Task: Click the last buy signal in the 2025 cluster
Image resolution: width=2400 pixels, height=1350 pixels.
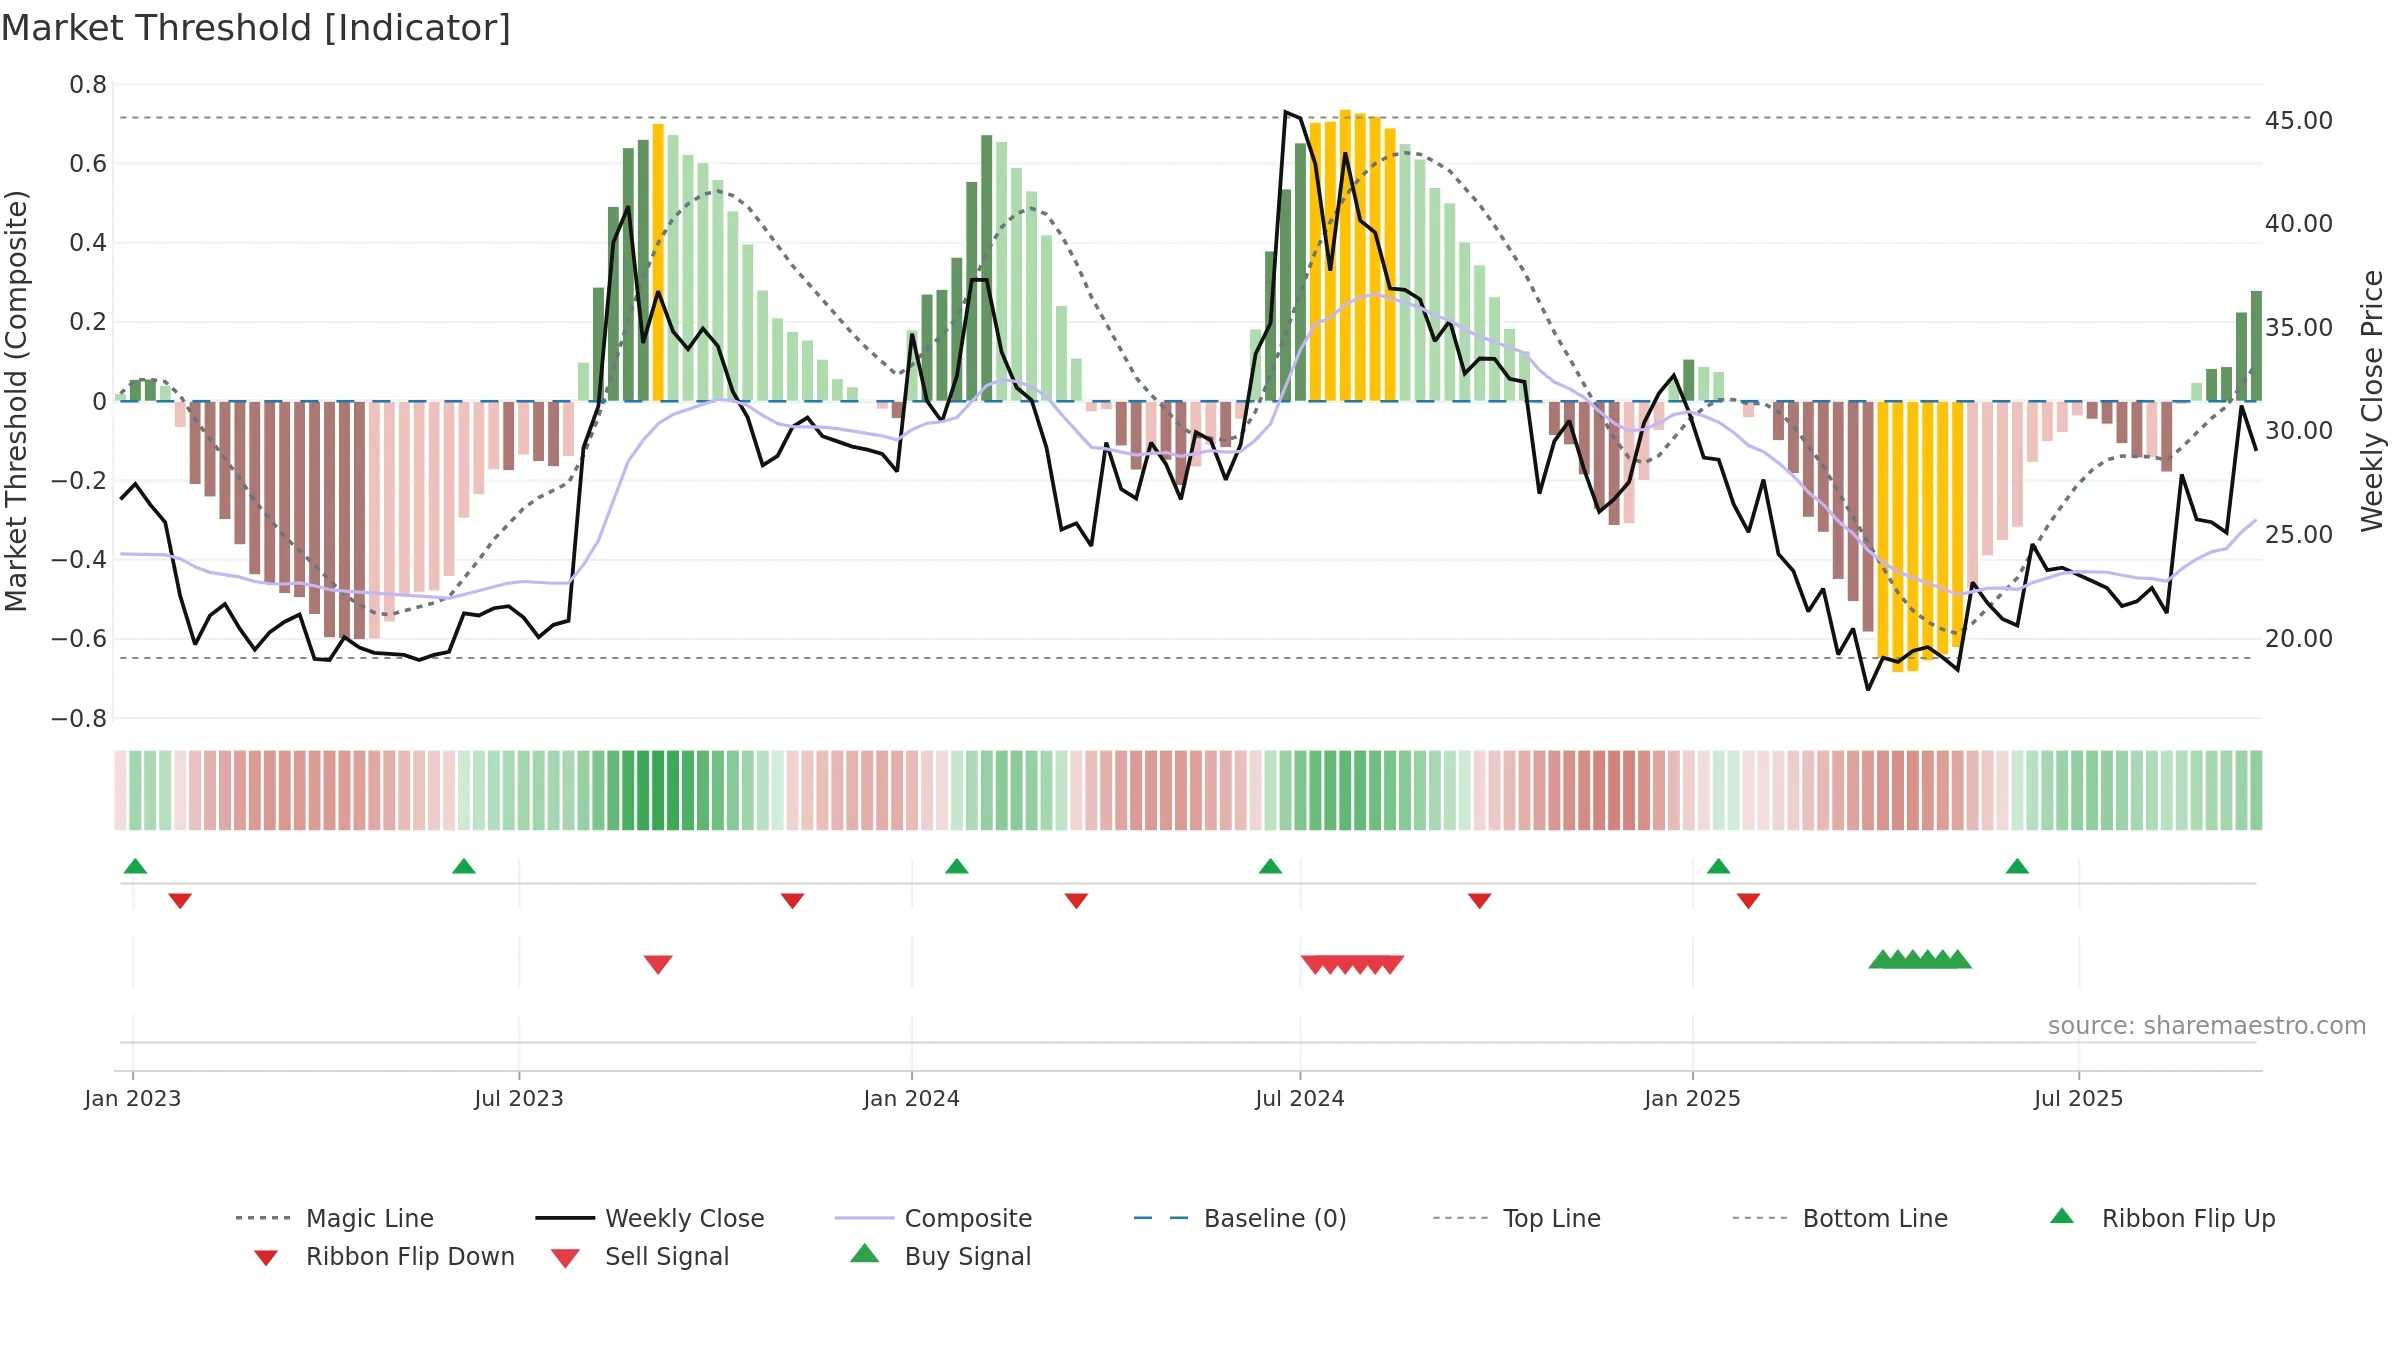Action: click(x=1958, y=959)
